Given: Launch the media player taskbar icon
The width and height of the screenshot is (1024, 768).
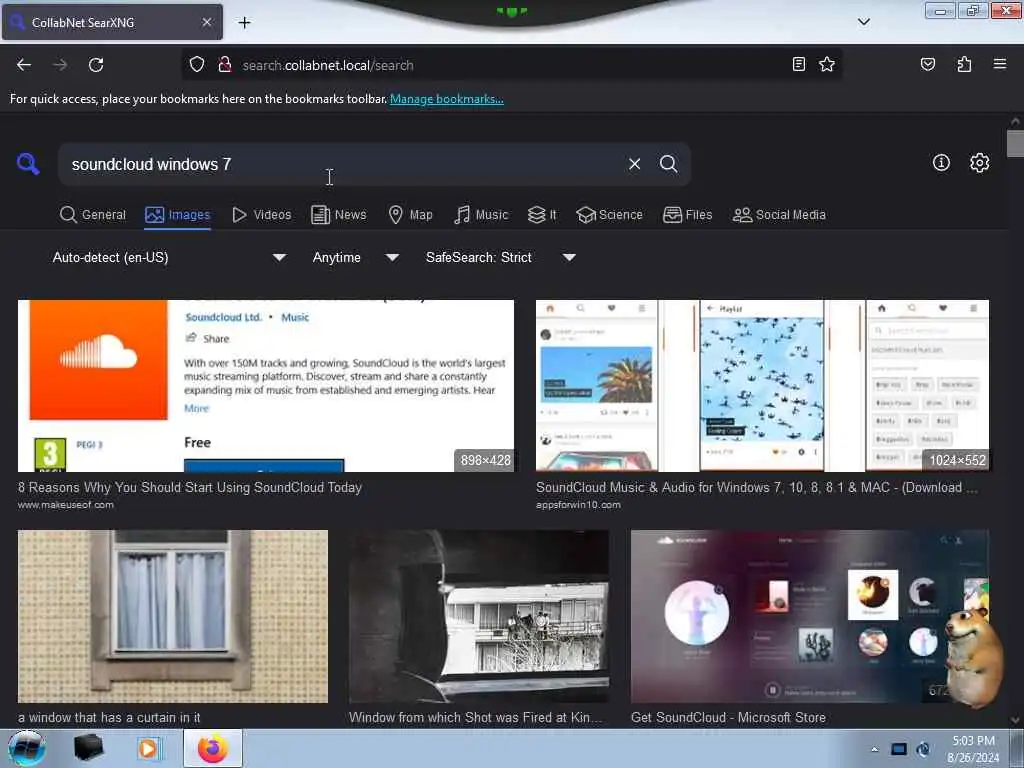Looking at the screenshot, I should [148, 748].
